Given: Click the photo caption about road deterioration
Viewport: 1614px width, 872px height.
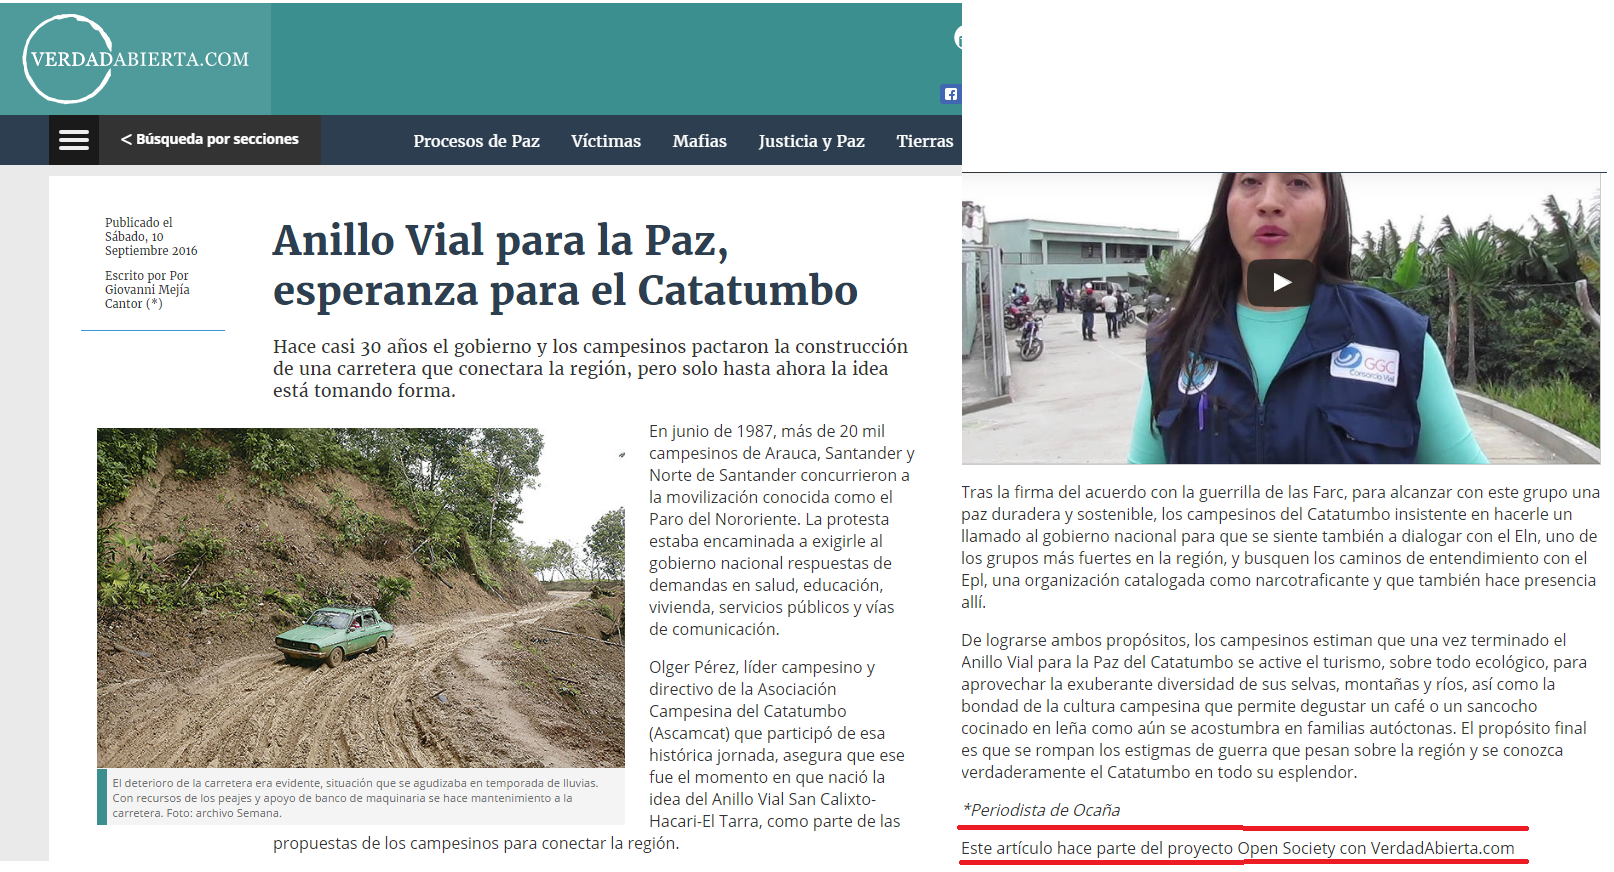Looking at the screenshot, I should 355,798.
